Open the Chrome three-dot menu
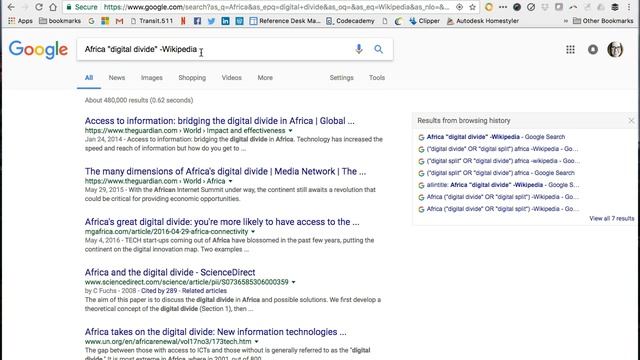Image resolution: width=640 pixels, height=360 pixels. [629, 7]
